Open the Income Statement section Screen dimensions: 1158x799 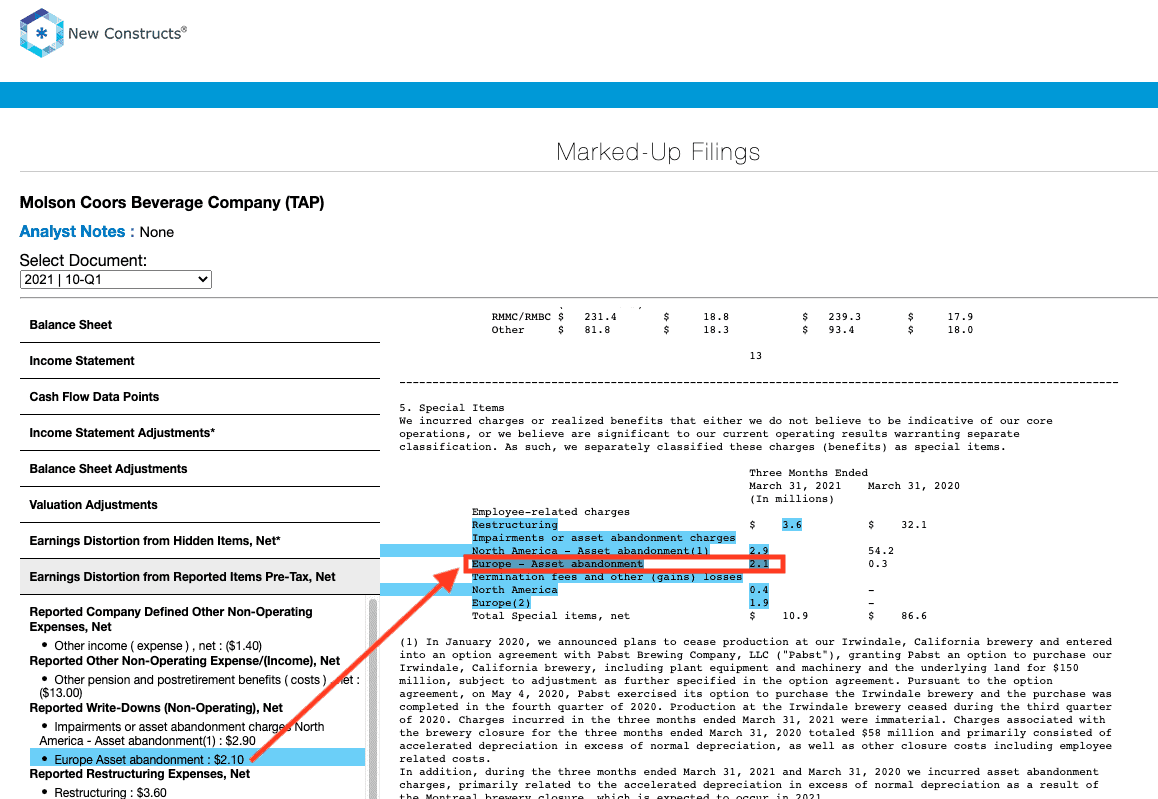point(199,361)
